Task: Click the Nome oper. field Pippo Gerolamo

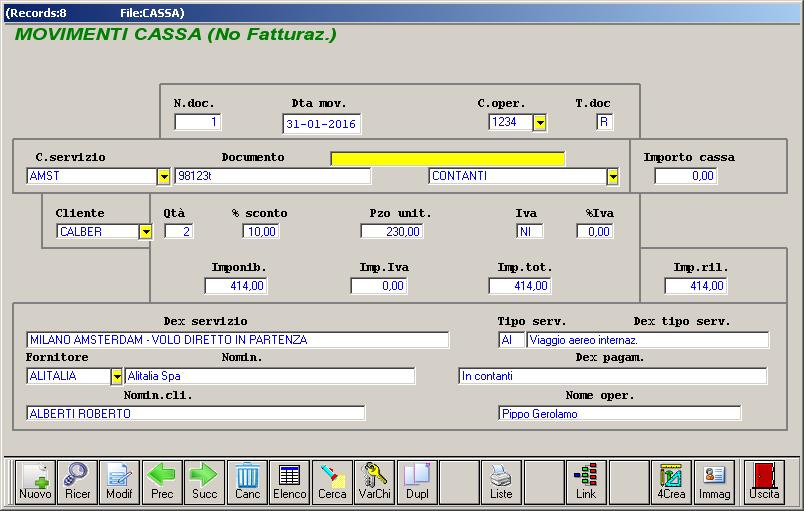Action: pos(619,413)
